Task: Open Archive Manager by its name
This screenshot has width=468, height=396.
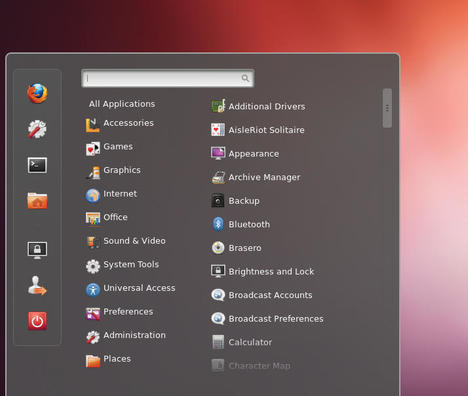Action: tap(264, 177)
